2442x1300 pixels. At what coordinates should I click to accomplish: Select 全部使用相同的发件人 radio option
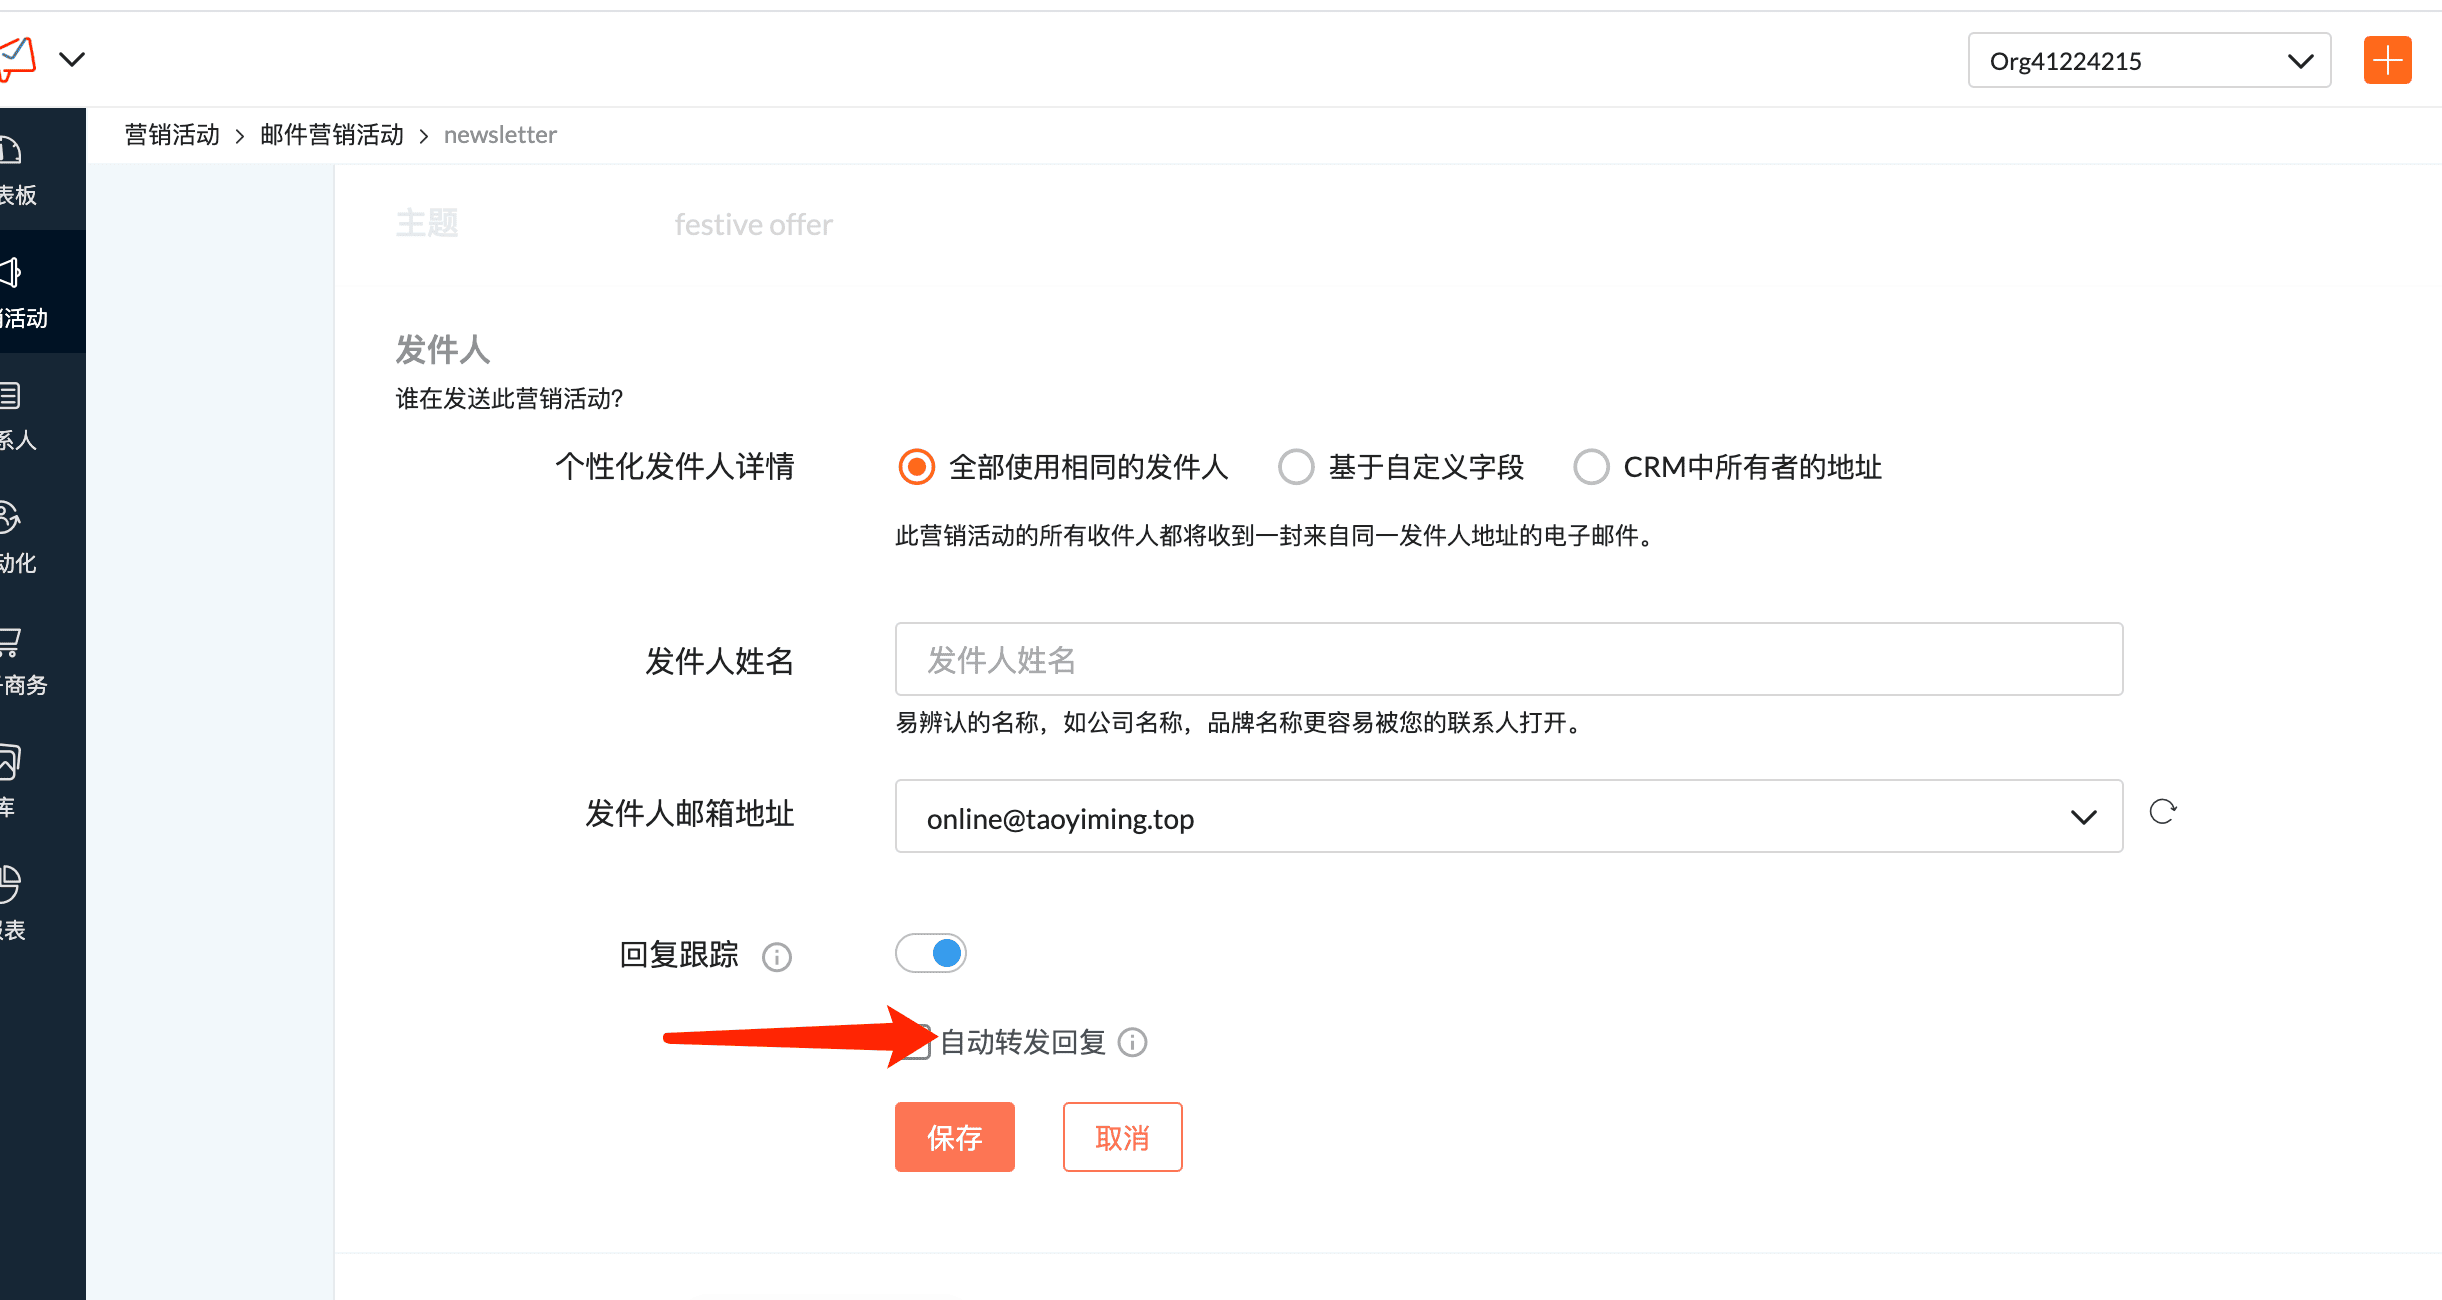click(916, 467)
